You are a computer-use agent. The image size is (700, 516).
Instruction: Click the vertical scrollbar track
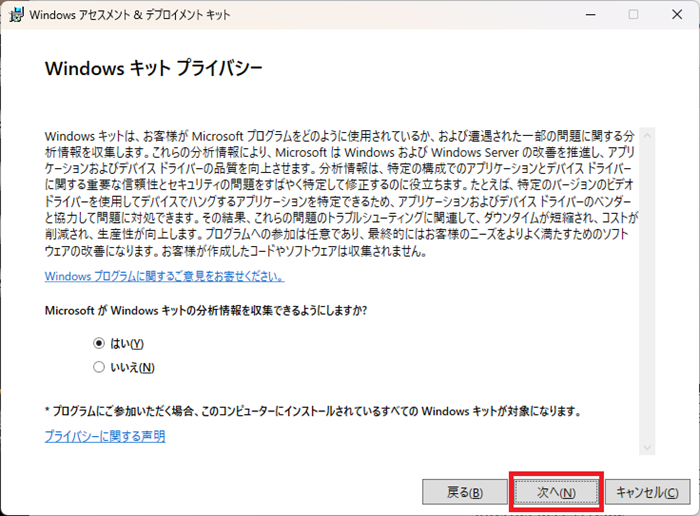point(647,290)
